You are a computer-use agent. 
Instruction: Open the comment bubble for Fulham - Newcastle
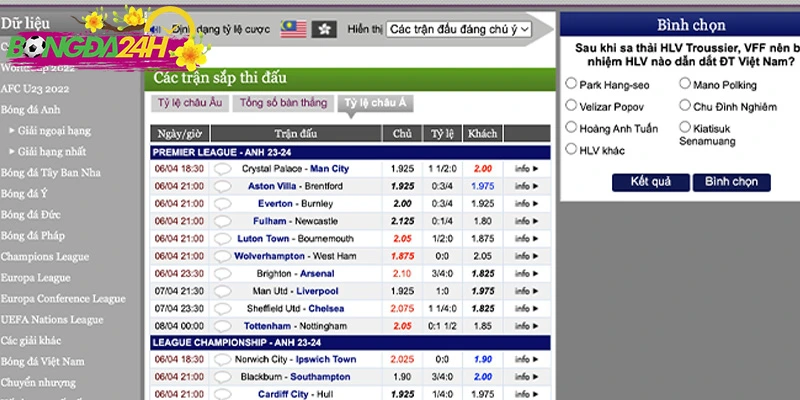click(x=222, y=221)
